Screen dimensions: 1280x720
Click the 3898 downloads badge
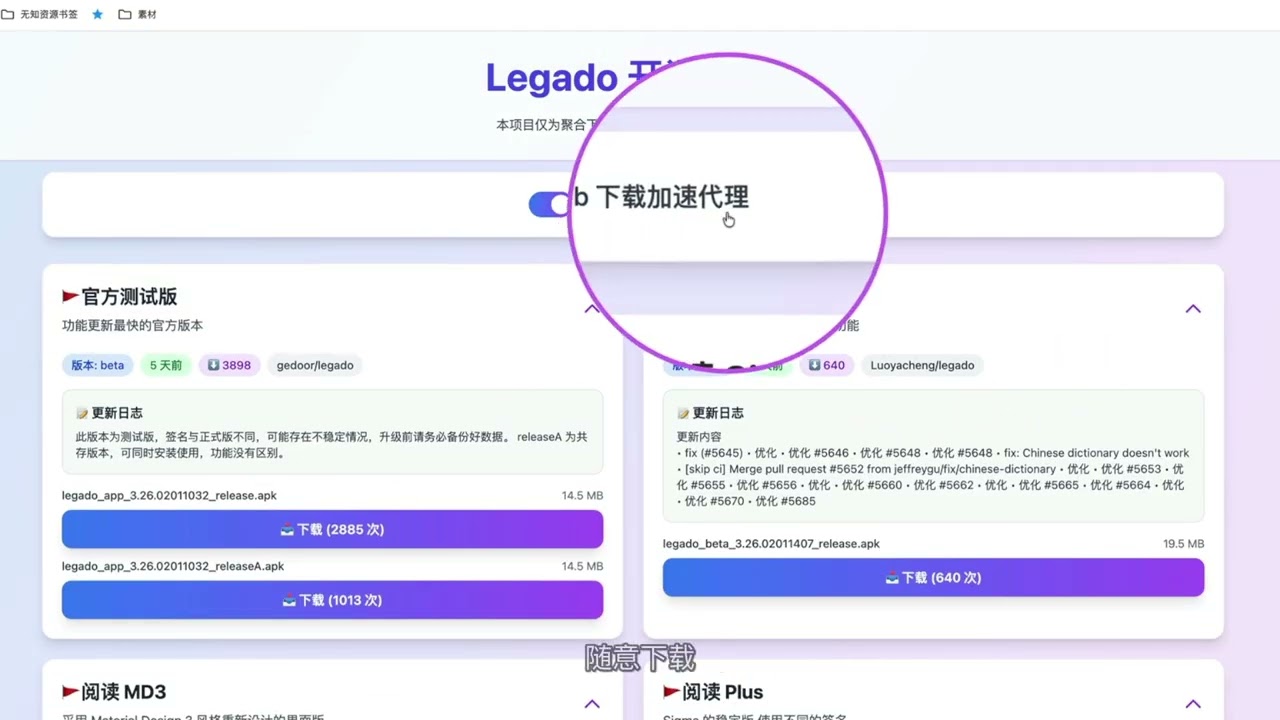pyautogui.click(x=229, y=365)
